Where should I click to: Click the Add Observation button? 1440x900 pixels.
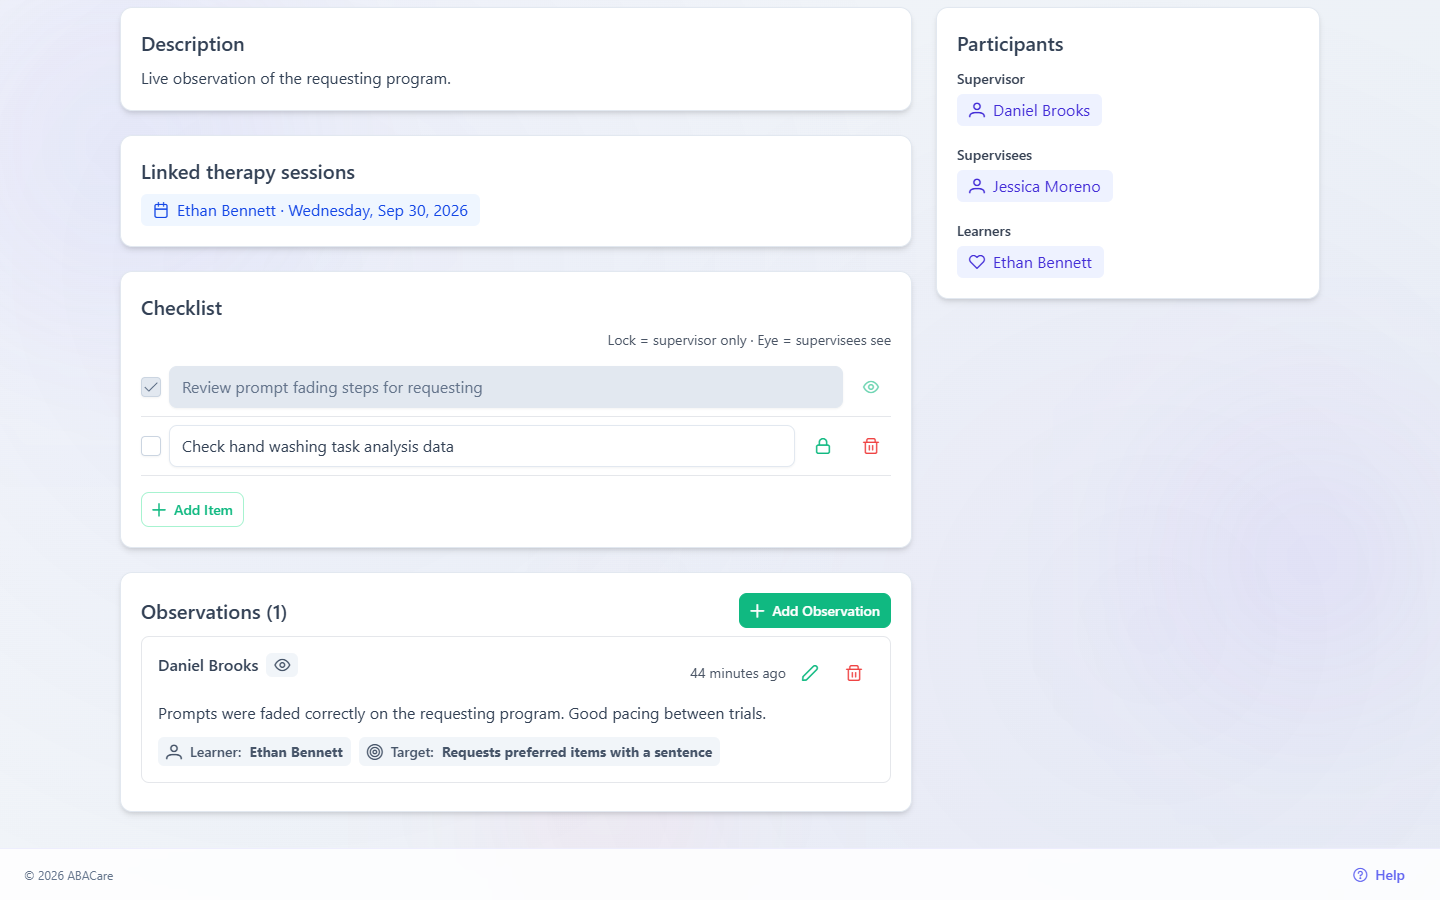click(815, 611)
